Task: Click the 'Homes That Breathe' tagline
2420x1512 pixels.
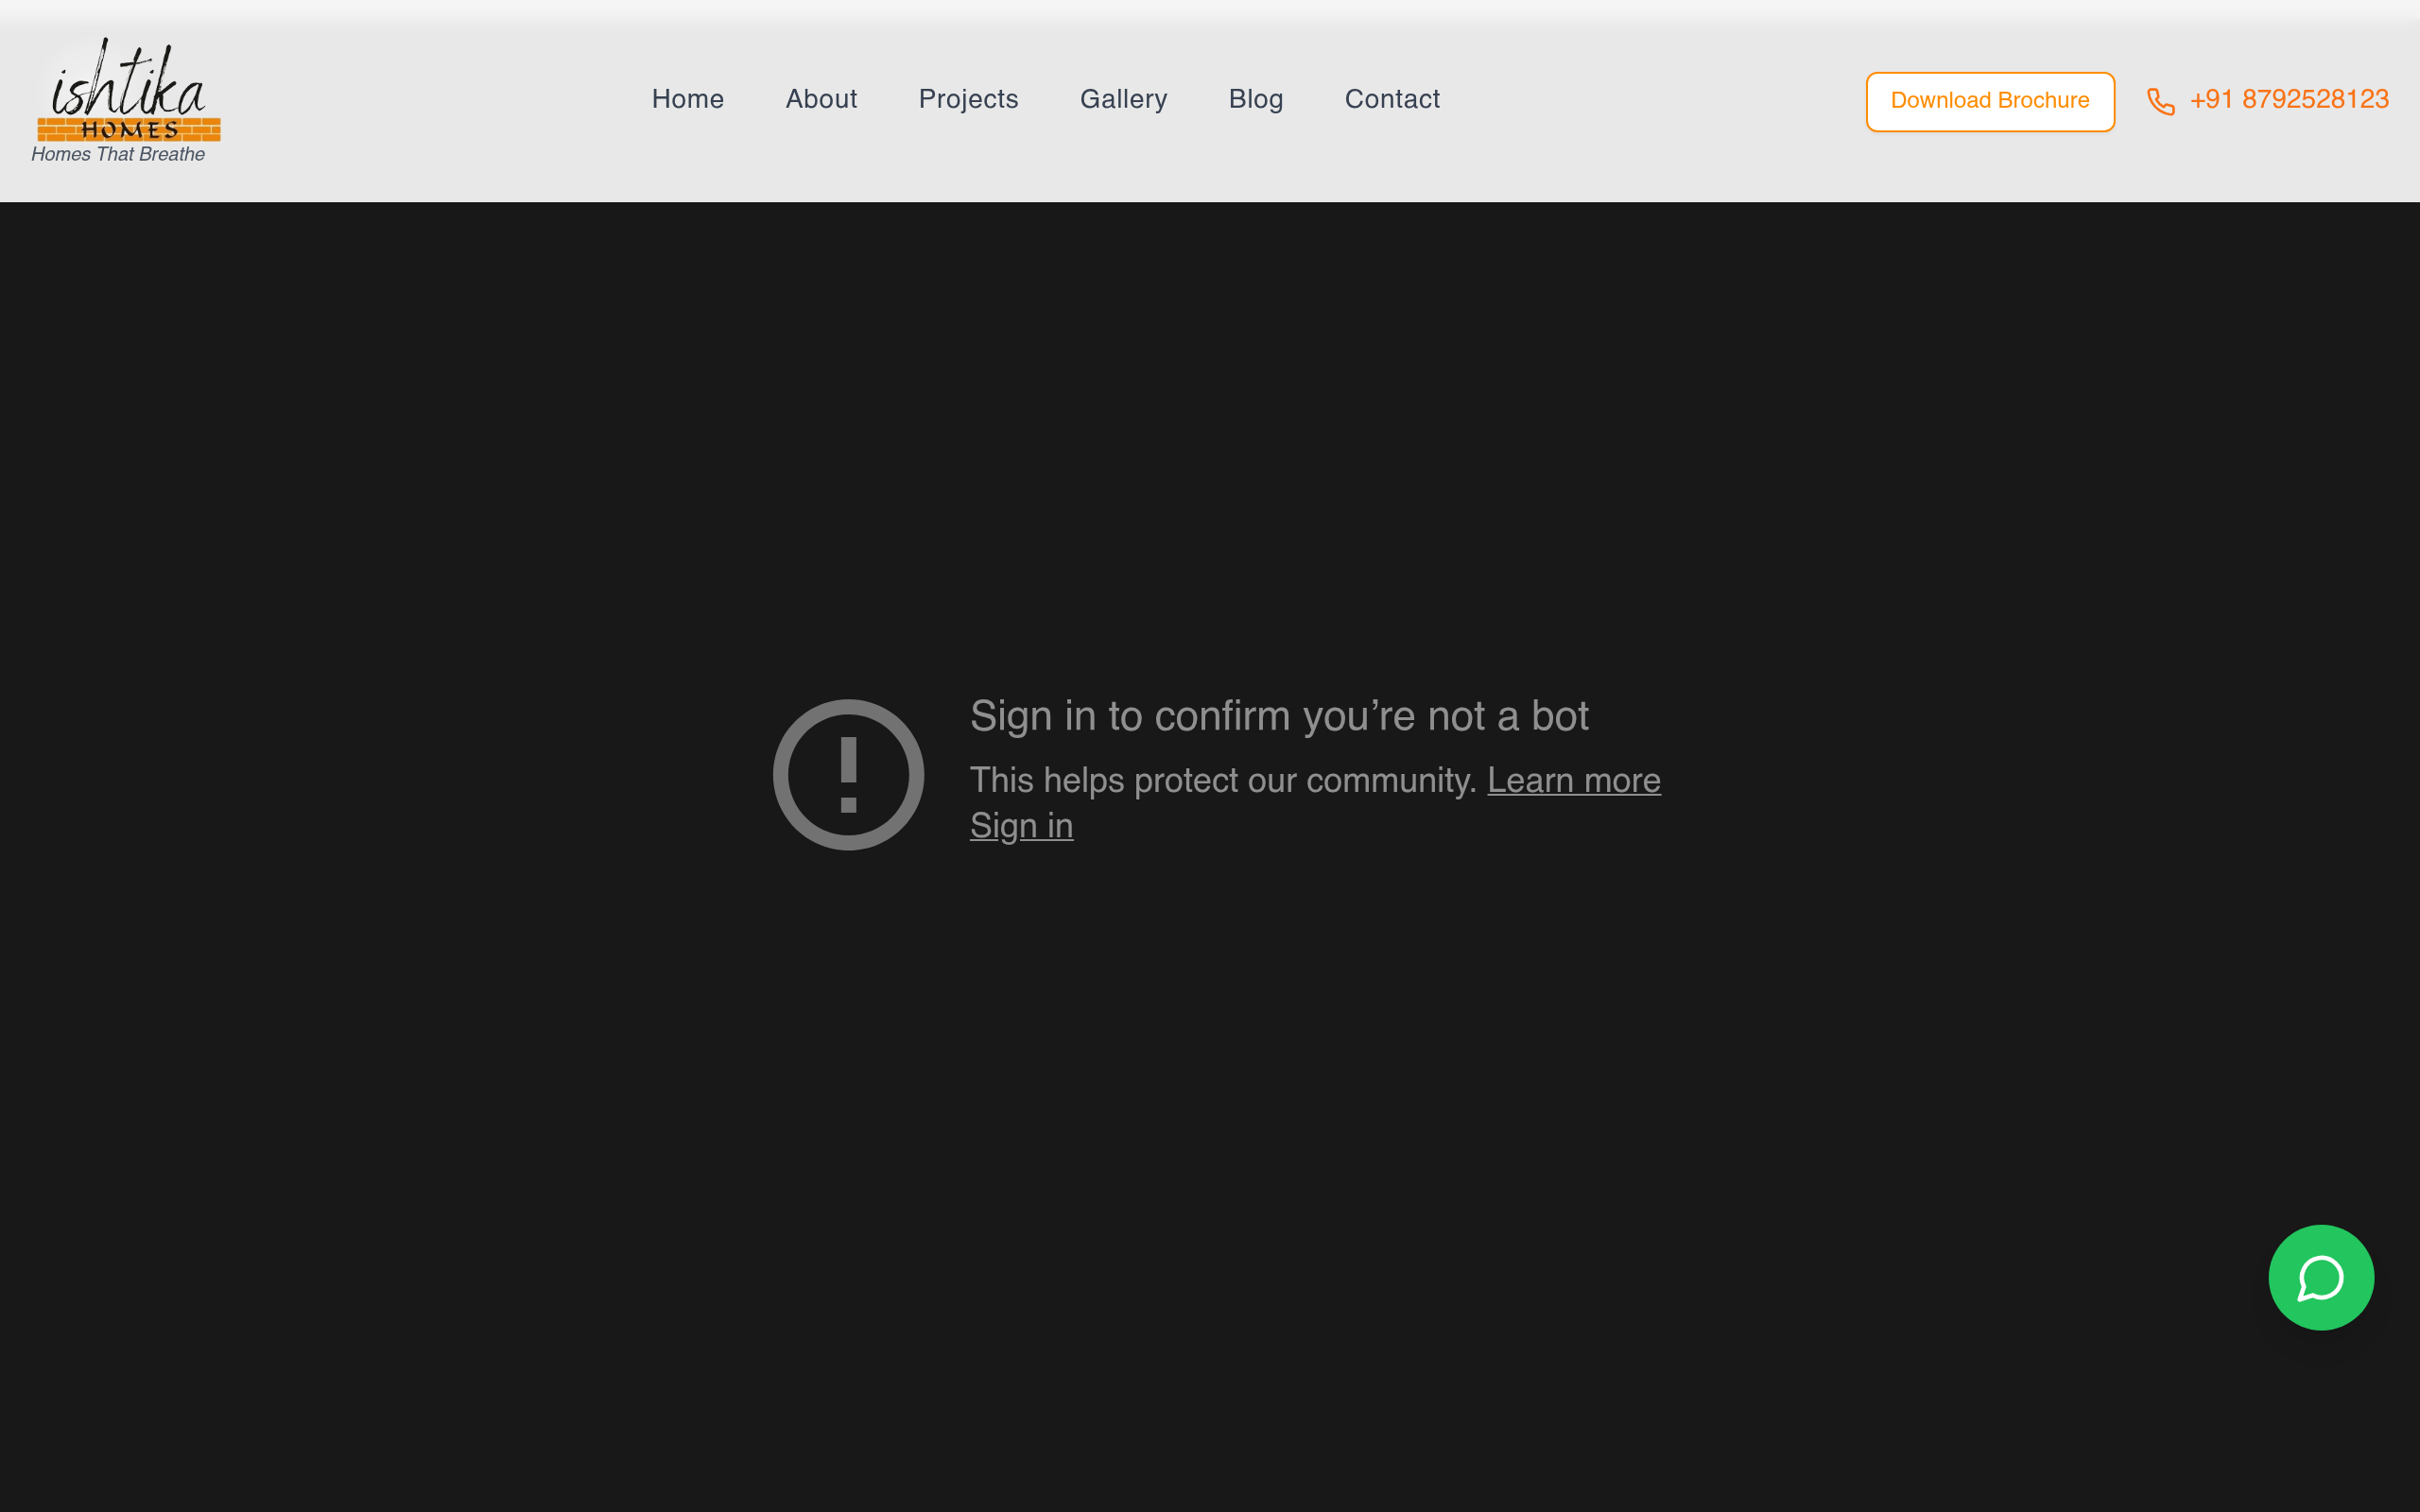Action: [x=118, y=154]
